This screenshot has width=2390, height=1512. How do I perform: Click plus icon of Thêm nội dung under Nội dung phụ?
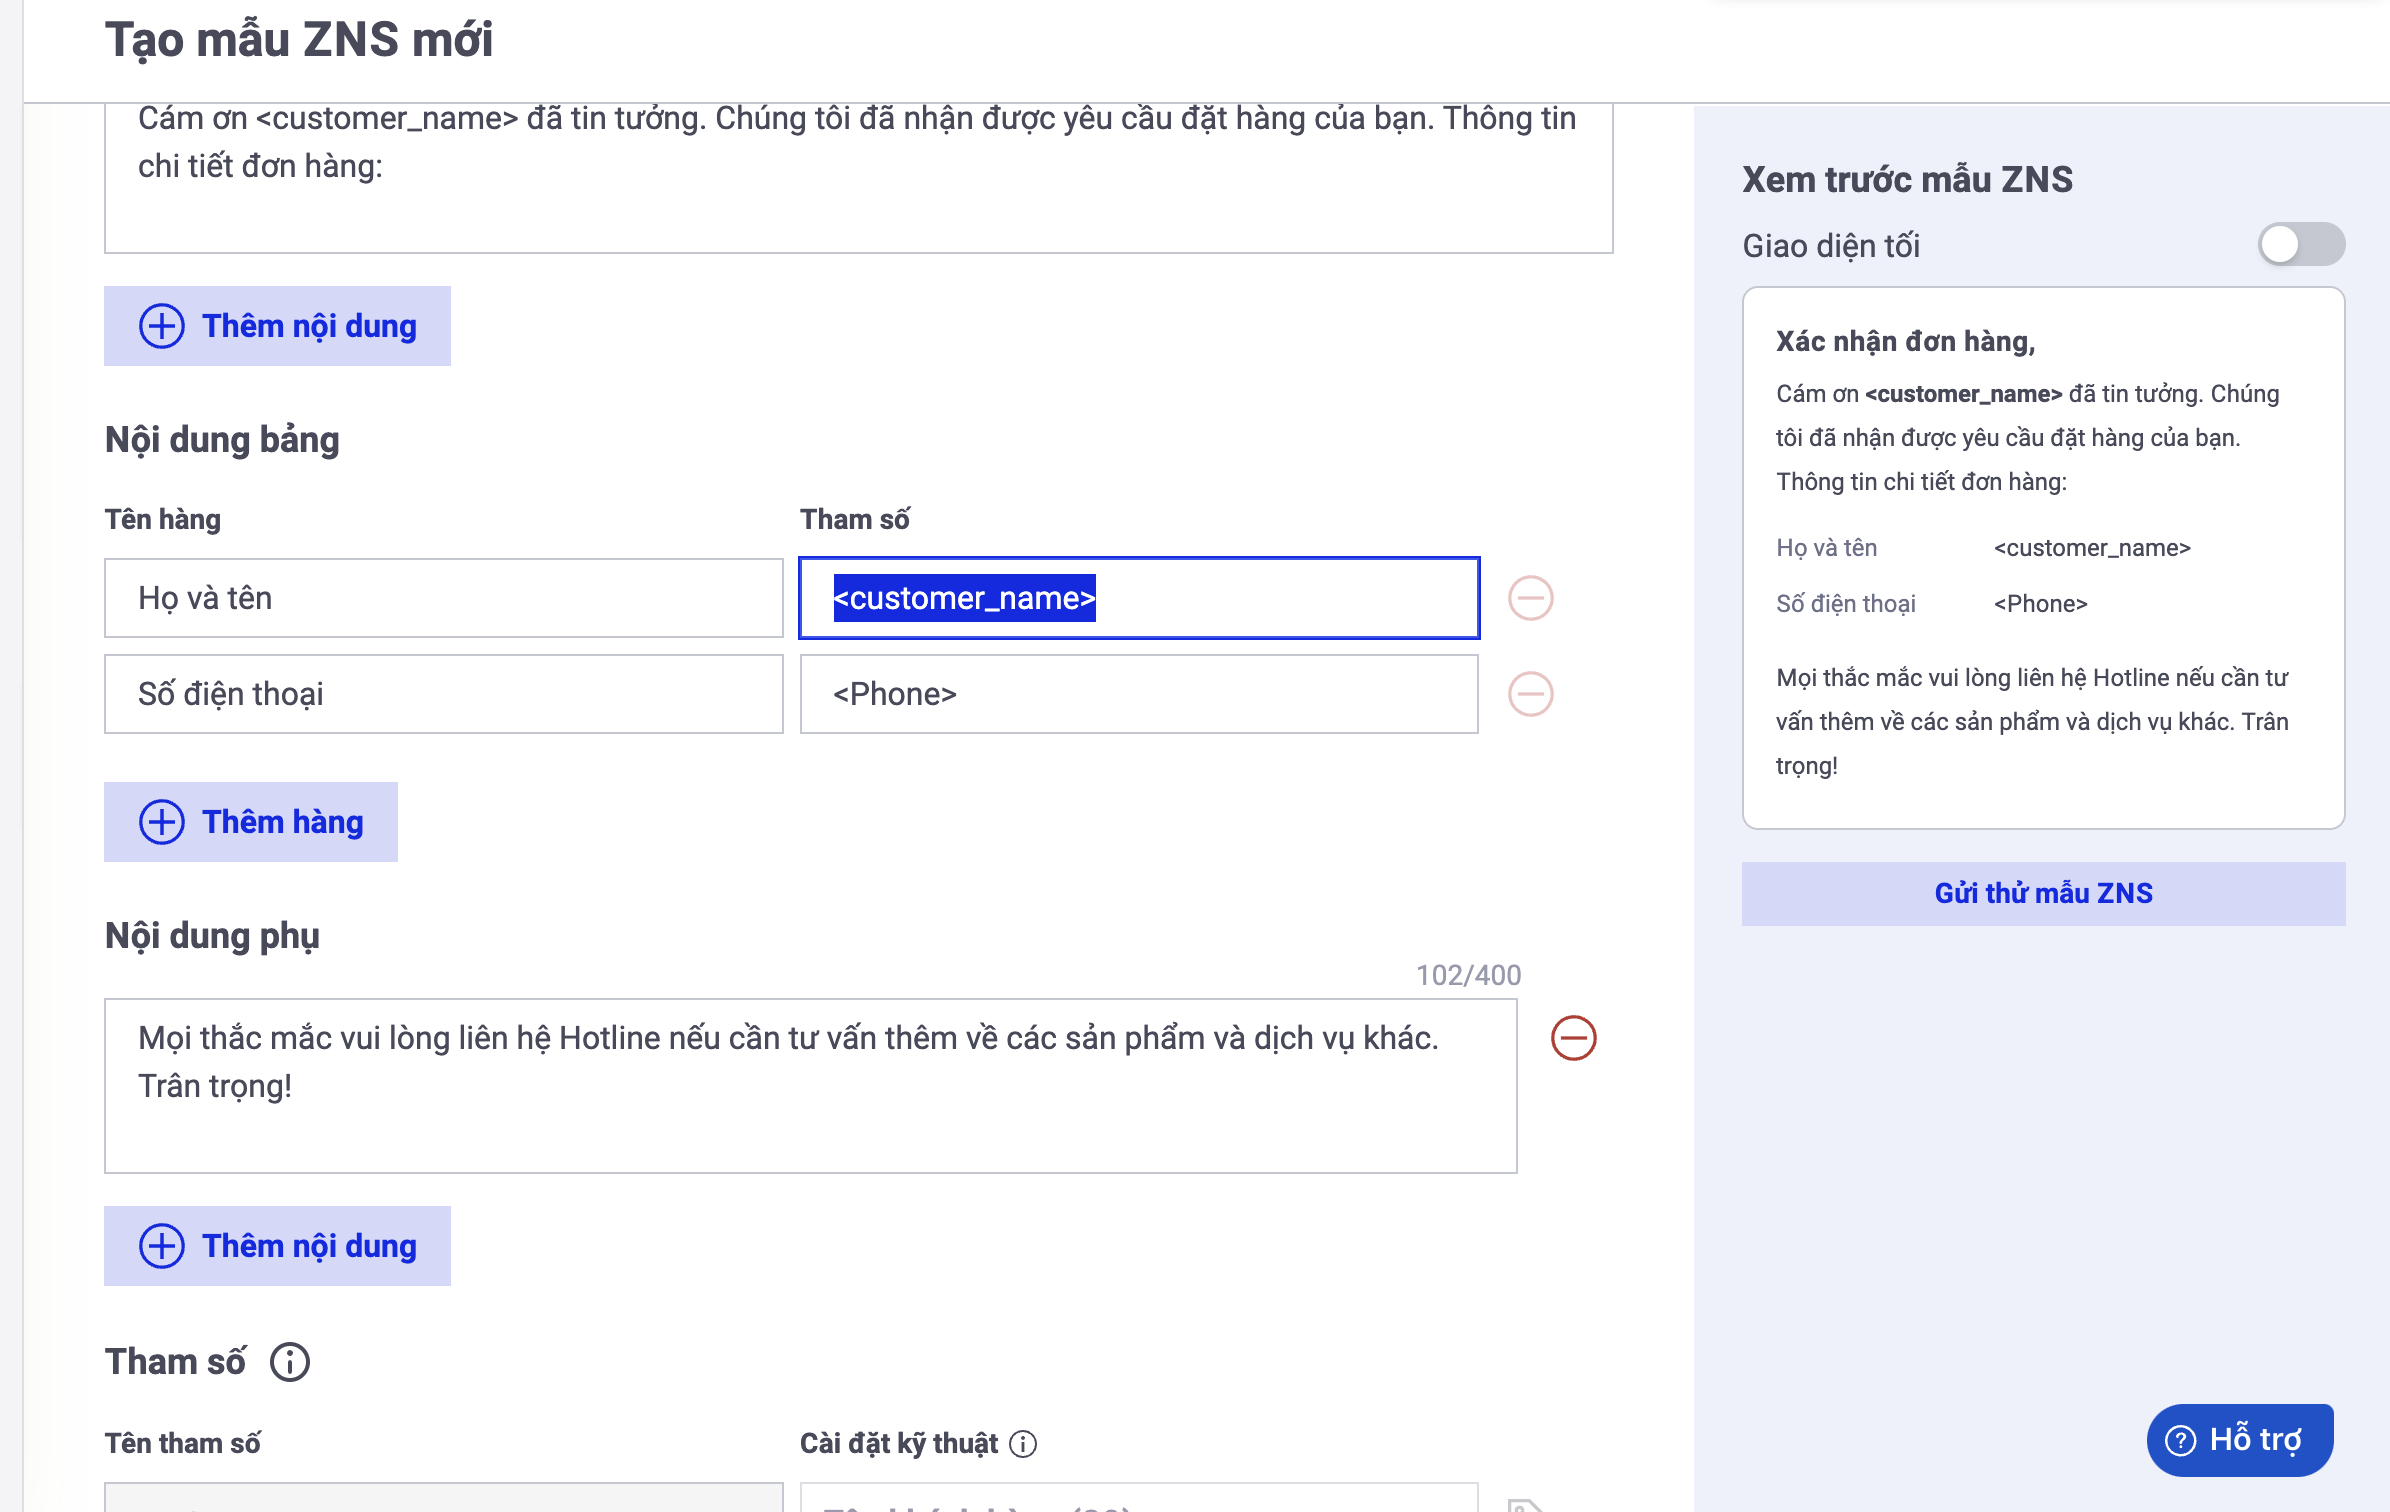point(161,1246)
